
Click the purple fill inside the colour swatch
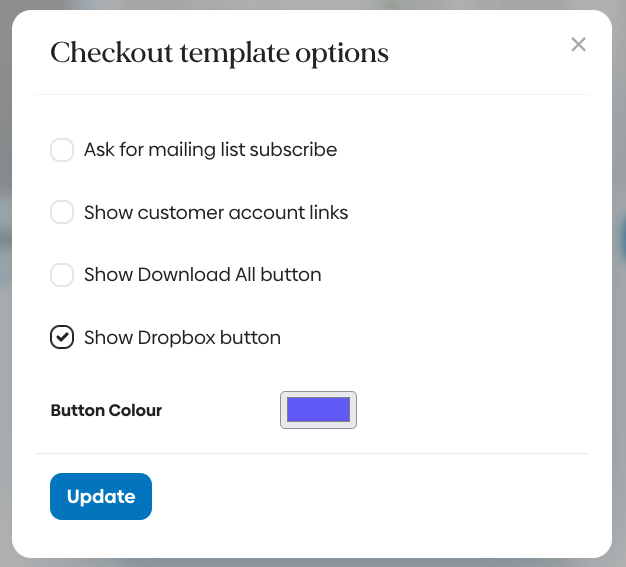pyautogui.click(x=318, y=409)
